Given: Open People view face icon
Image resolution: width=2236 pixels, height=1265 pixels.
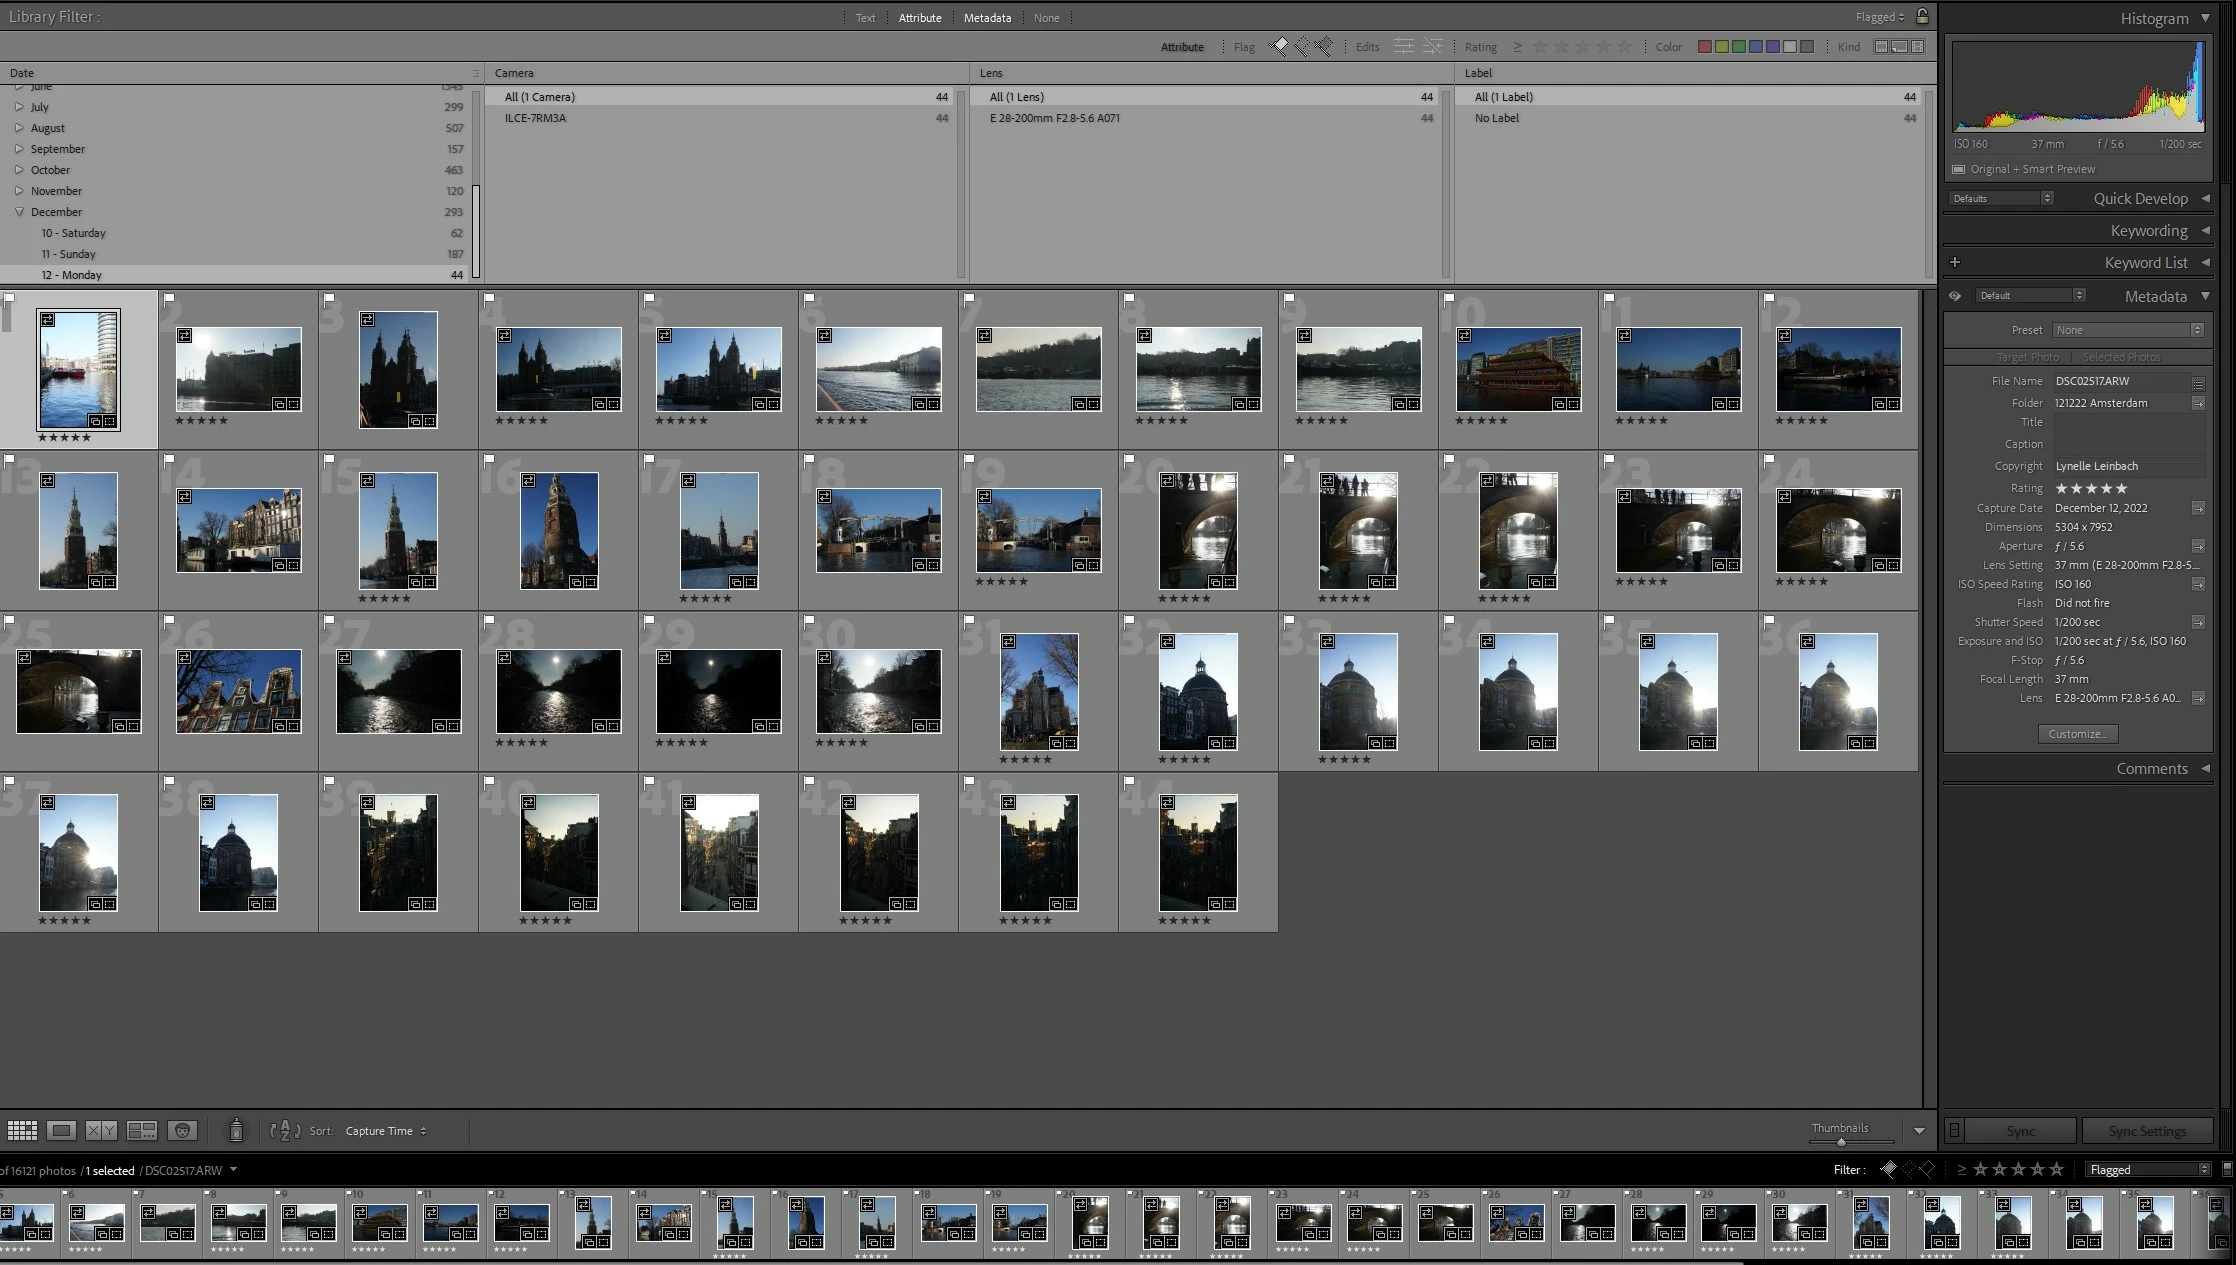Looking at the screenshot, I should tap(182, 1131).
